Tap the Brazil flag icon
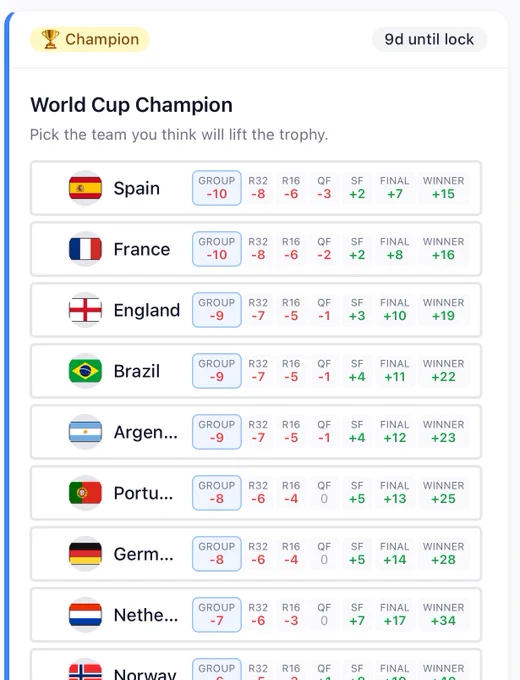The height and width of the screenshot is (680, 520). [x=85, y=371]
